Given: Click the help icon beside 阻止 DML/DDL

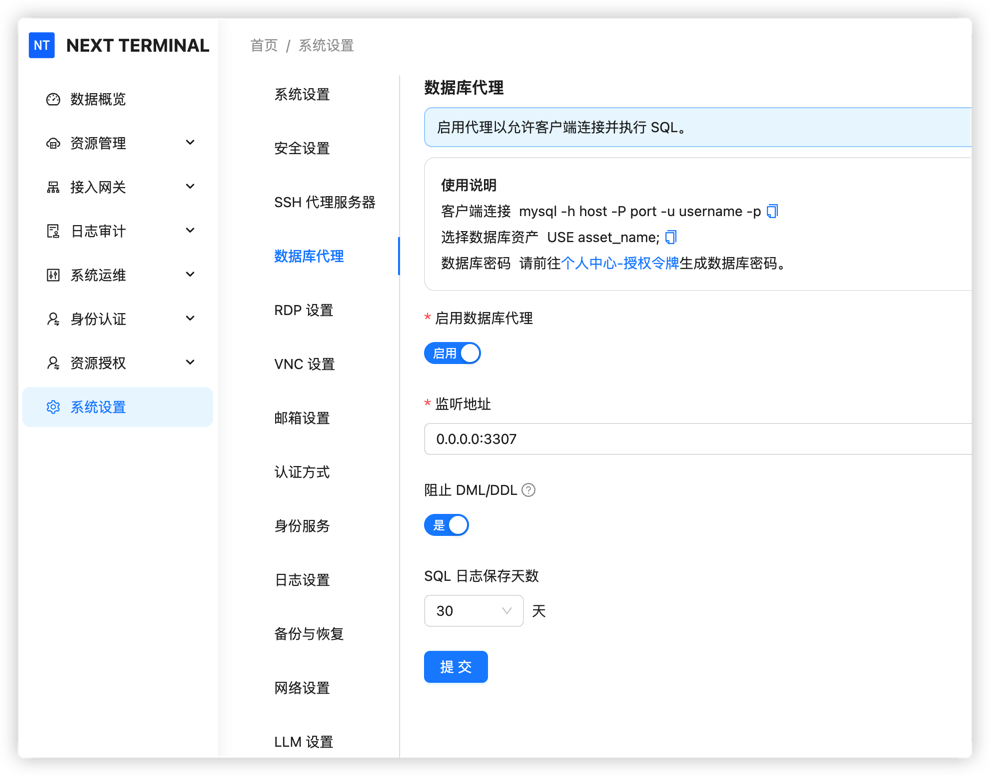Looking at the screenshot, I should click(529, 490).
